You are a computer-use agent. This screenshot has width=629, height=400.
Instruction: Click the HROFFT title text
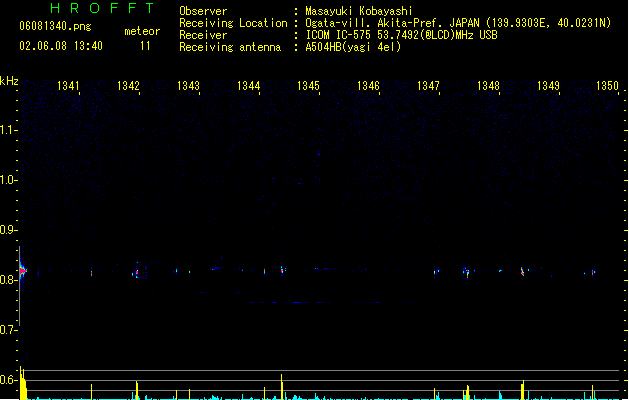tap(103, 8)
